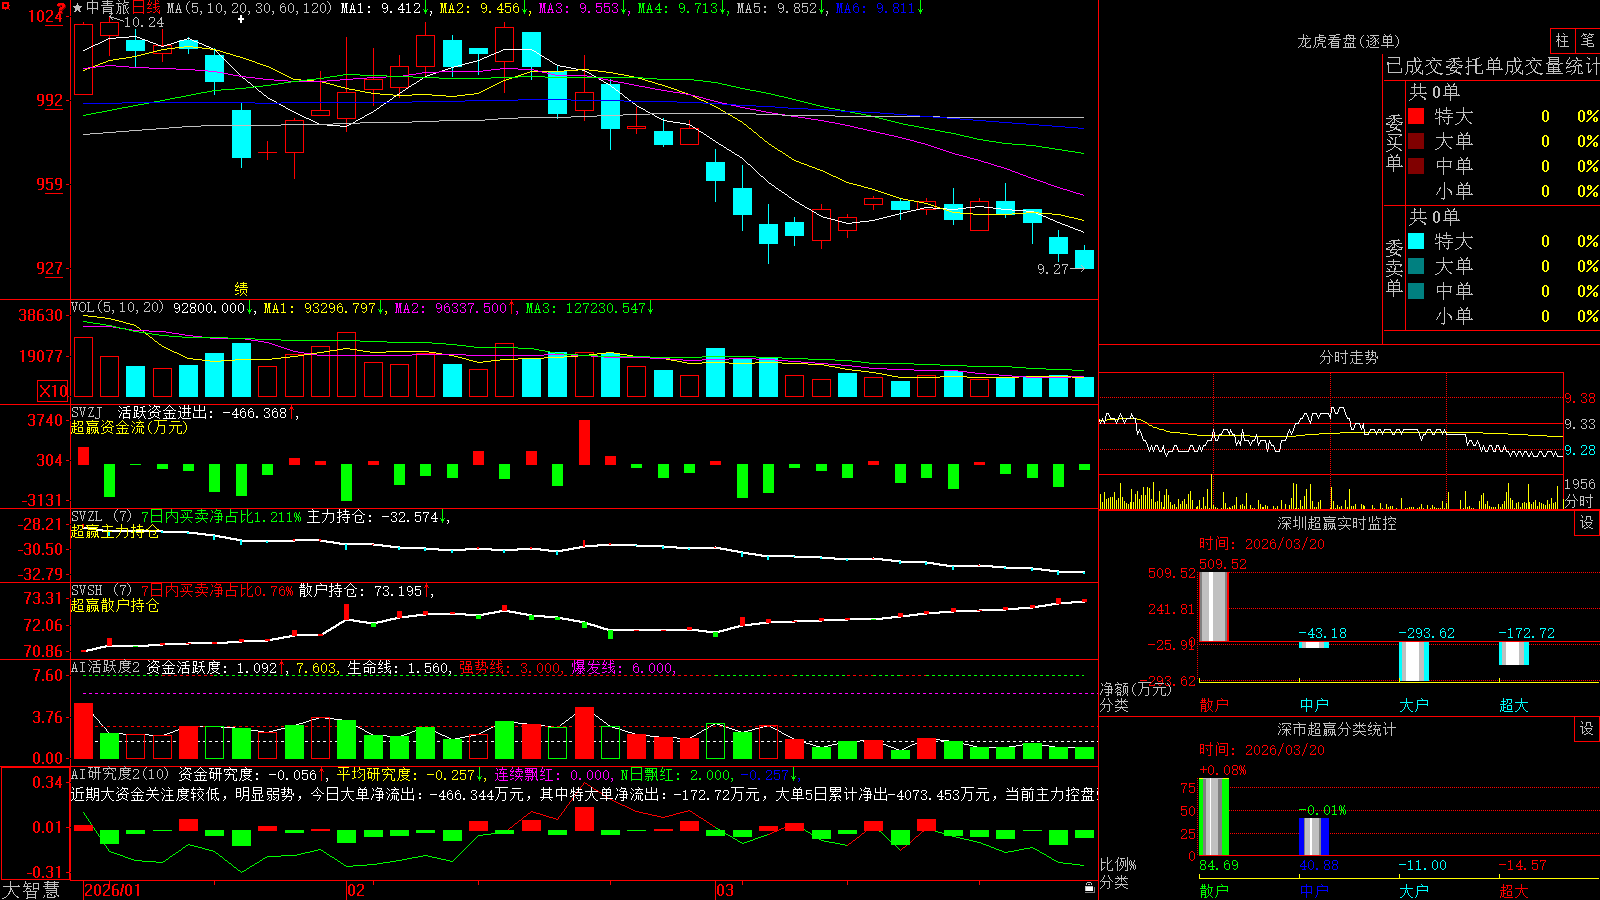Viewport: 1600px width, 900px height.
Task: Click the 509.52 散户 bar in 实时监控
Action: click(x=1214, y=606)
